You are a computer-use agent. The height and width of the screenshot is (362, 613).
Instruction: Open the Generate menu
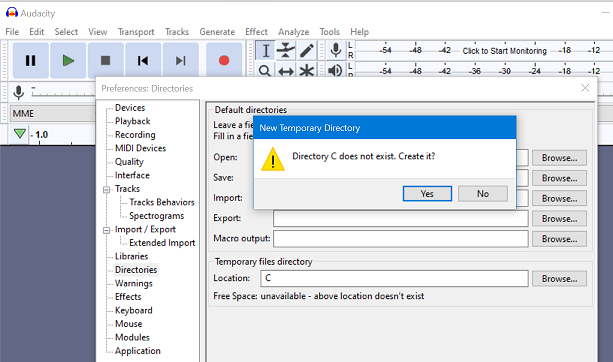(217, 32)
